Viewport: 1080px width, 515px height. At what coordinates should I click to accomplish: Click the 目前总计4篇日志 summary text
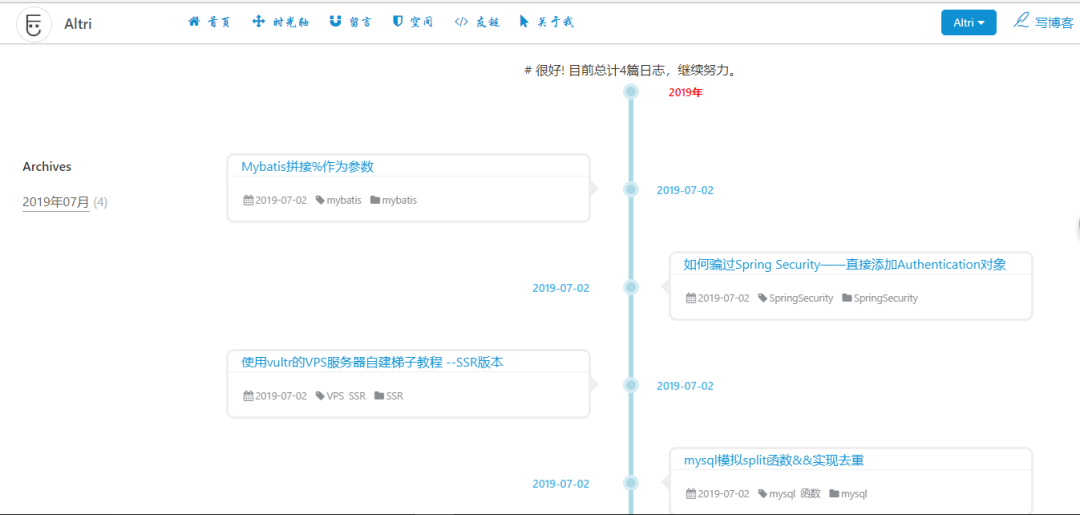pos(630,70)
